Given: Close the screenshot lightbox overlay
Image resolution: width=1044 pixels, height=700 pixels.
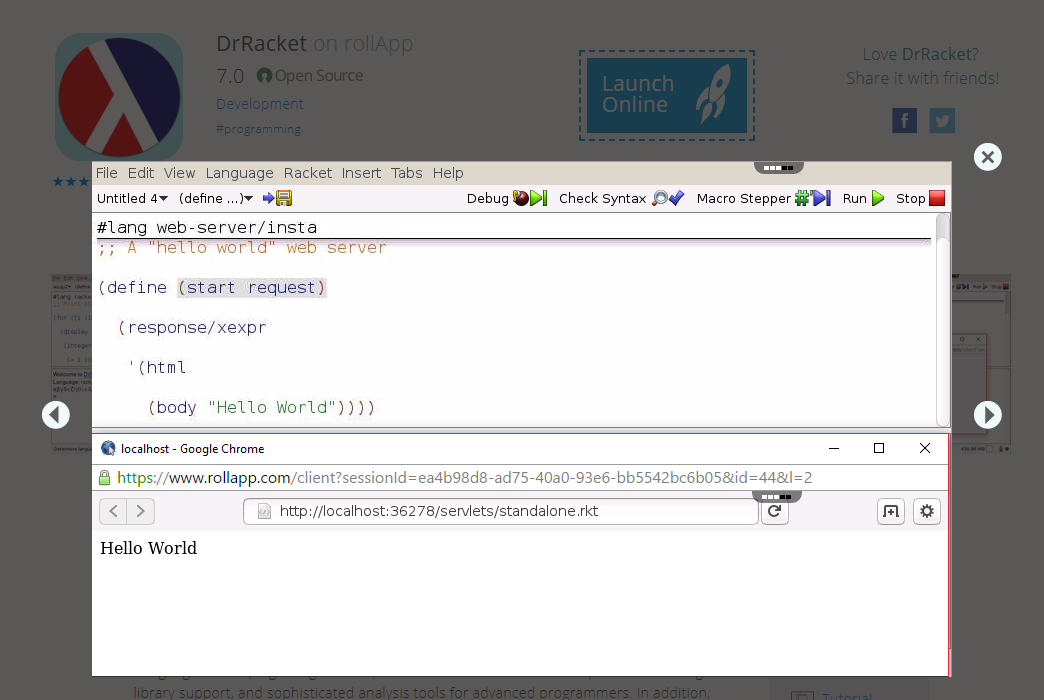Looking at the screenshot, I should point(987,157).
